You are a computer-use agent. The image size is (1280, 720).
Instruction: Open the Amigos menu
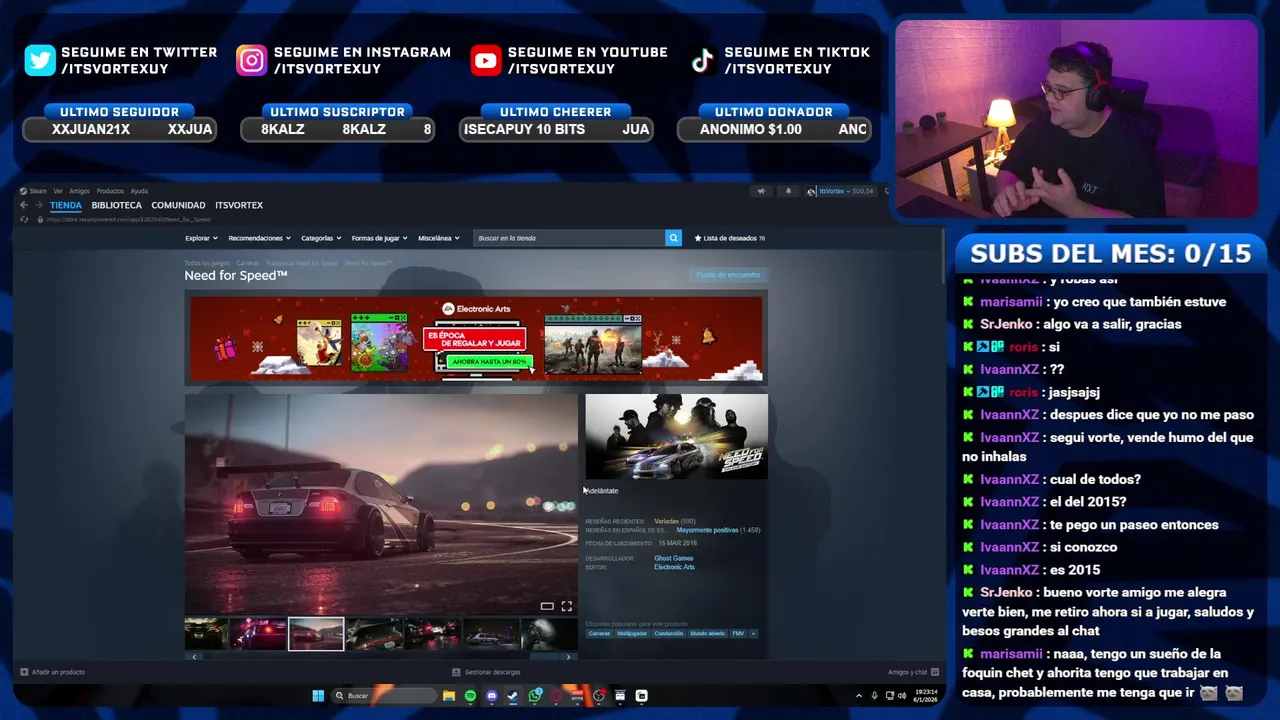(x=79, y=191)
